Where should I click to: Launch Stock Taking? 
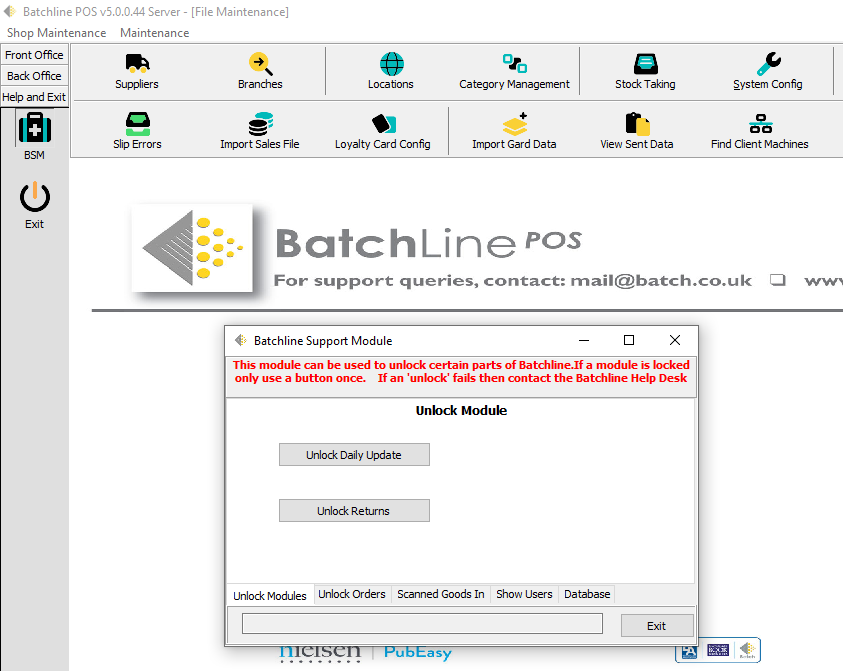tap(645, 71)
